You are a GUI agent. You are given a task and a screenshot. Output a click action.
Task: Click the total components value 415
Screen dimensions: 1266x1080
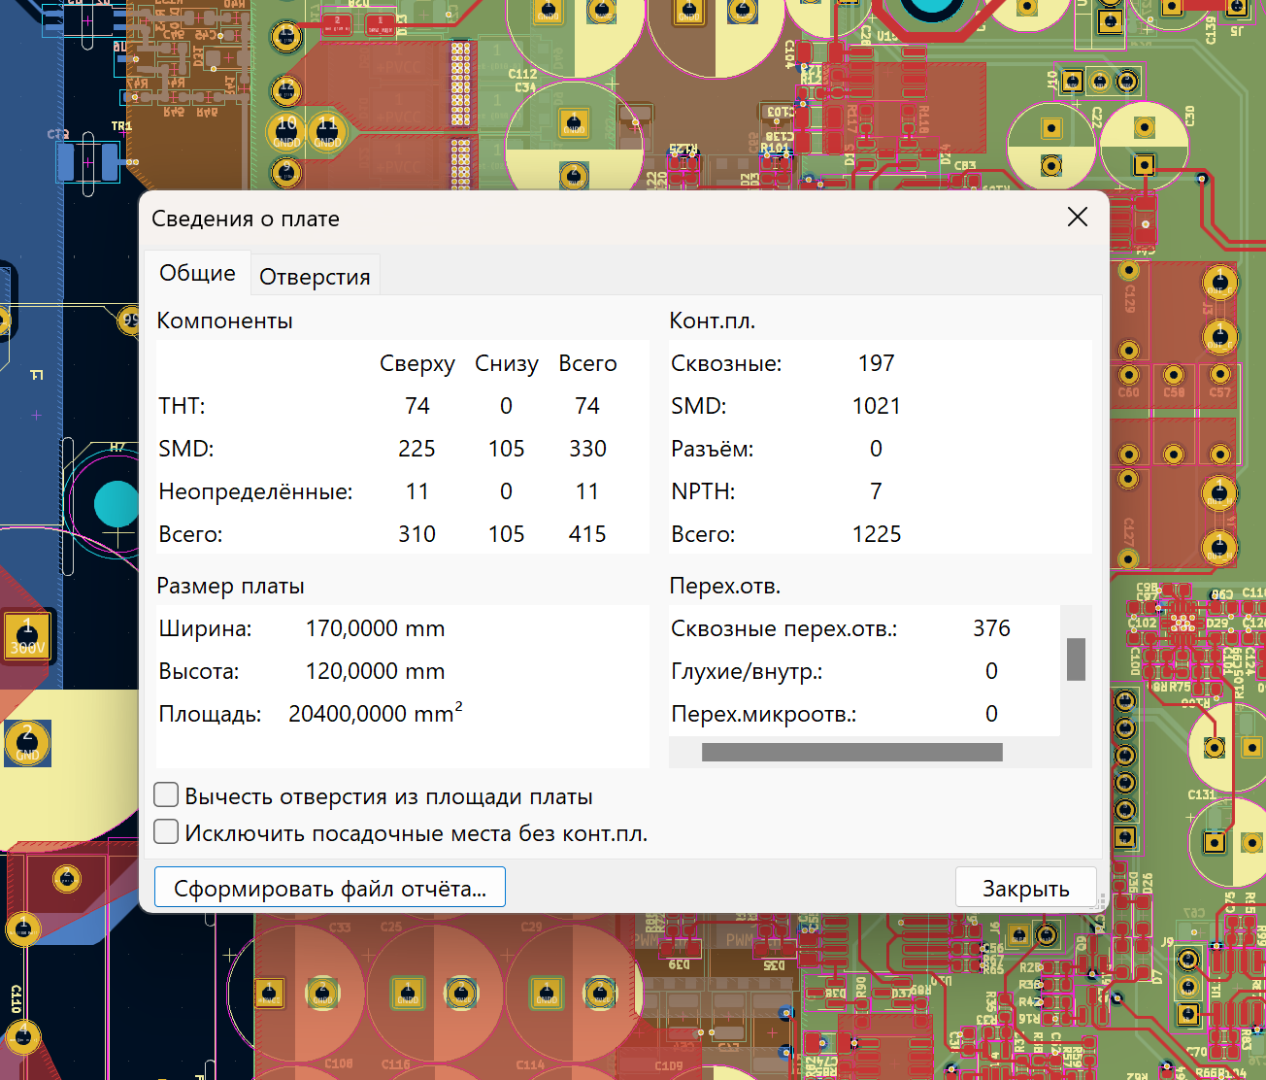pyautogui.click(x=587, y=534)
